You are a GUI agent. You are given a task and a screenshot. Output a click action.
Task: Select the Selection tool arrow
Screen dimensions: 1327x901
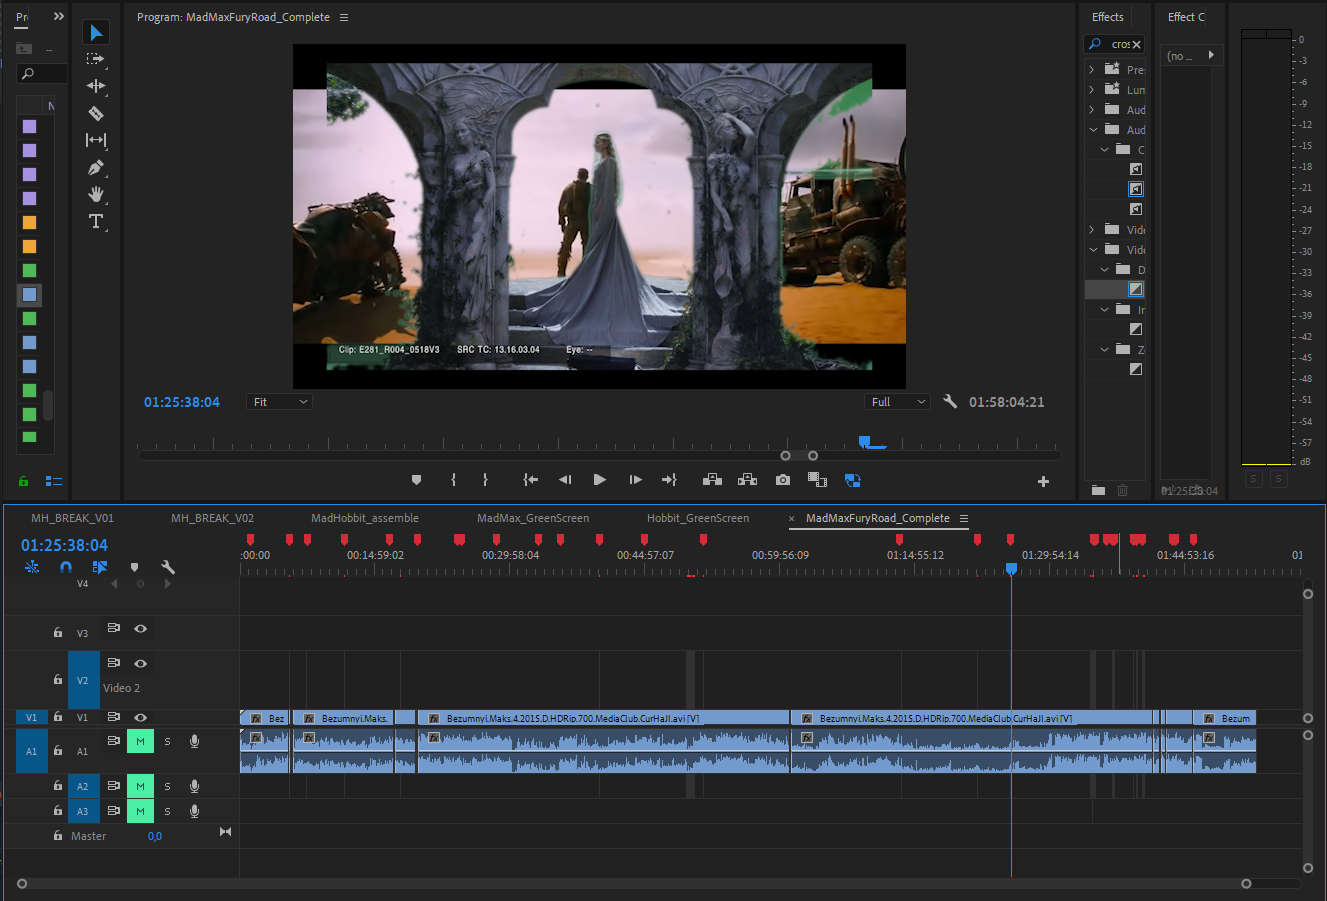(x=96, y=33)
